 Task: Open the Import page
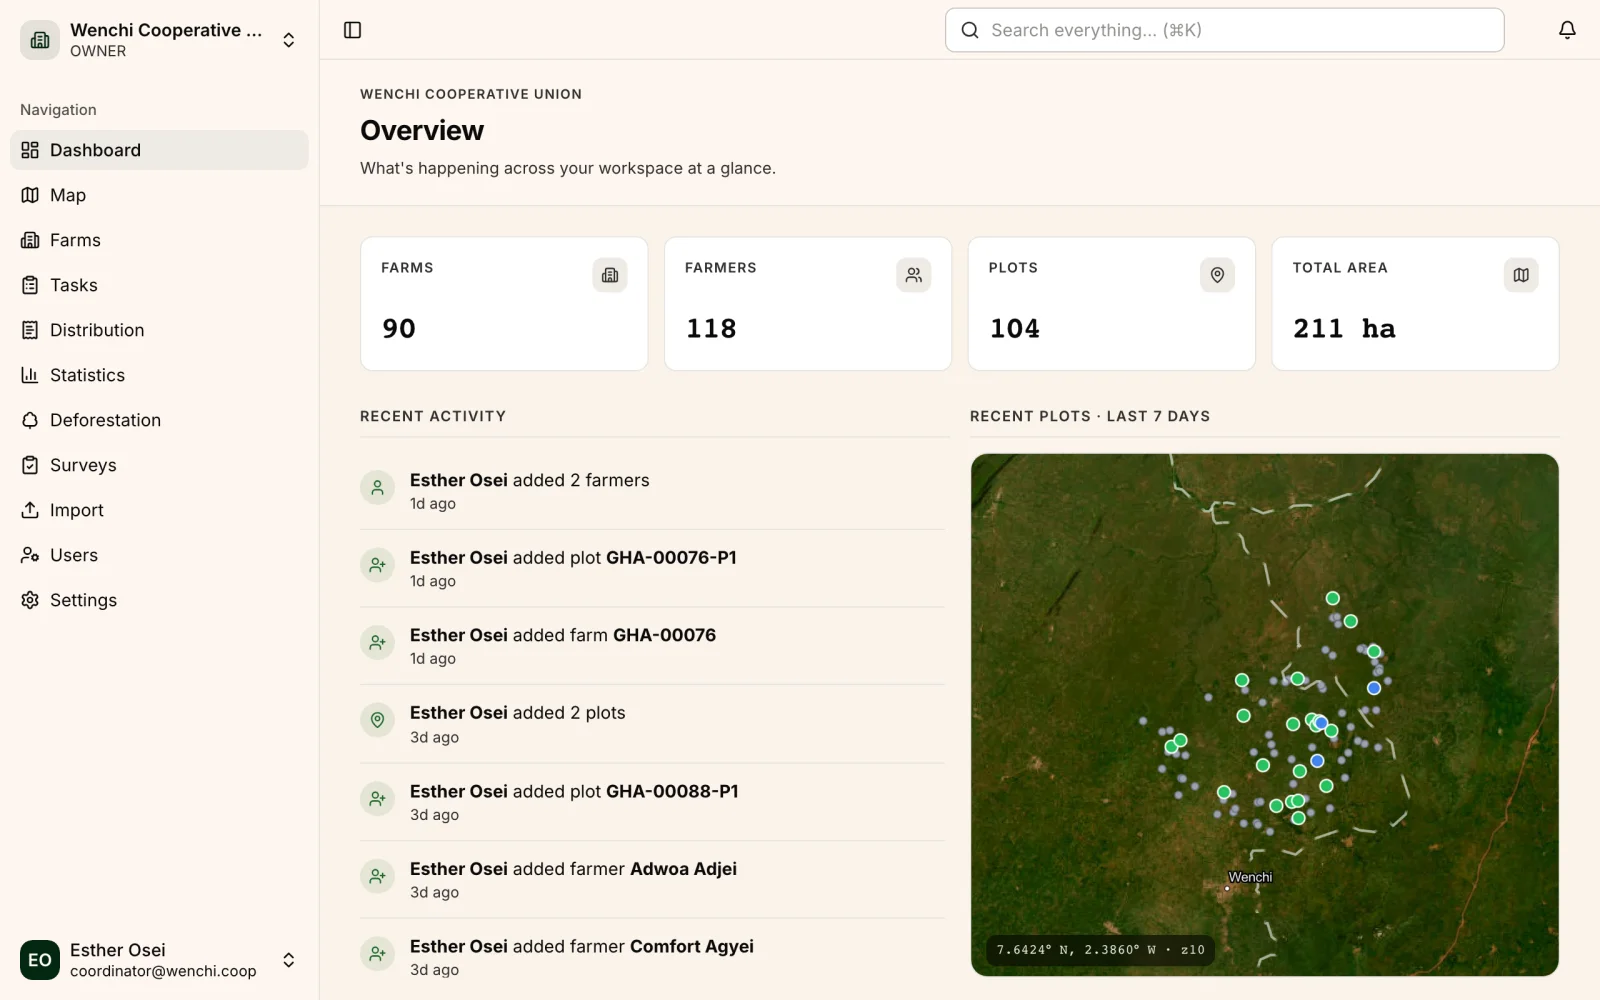pyautogui.click(x=159, y=510)
